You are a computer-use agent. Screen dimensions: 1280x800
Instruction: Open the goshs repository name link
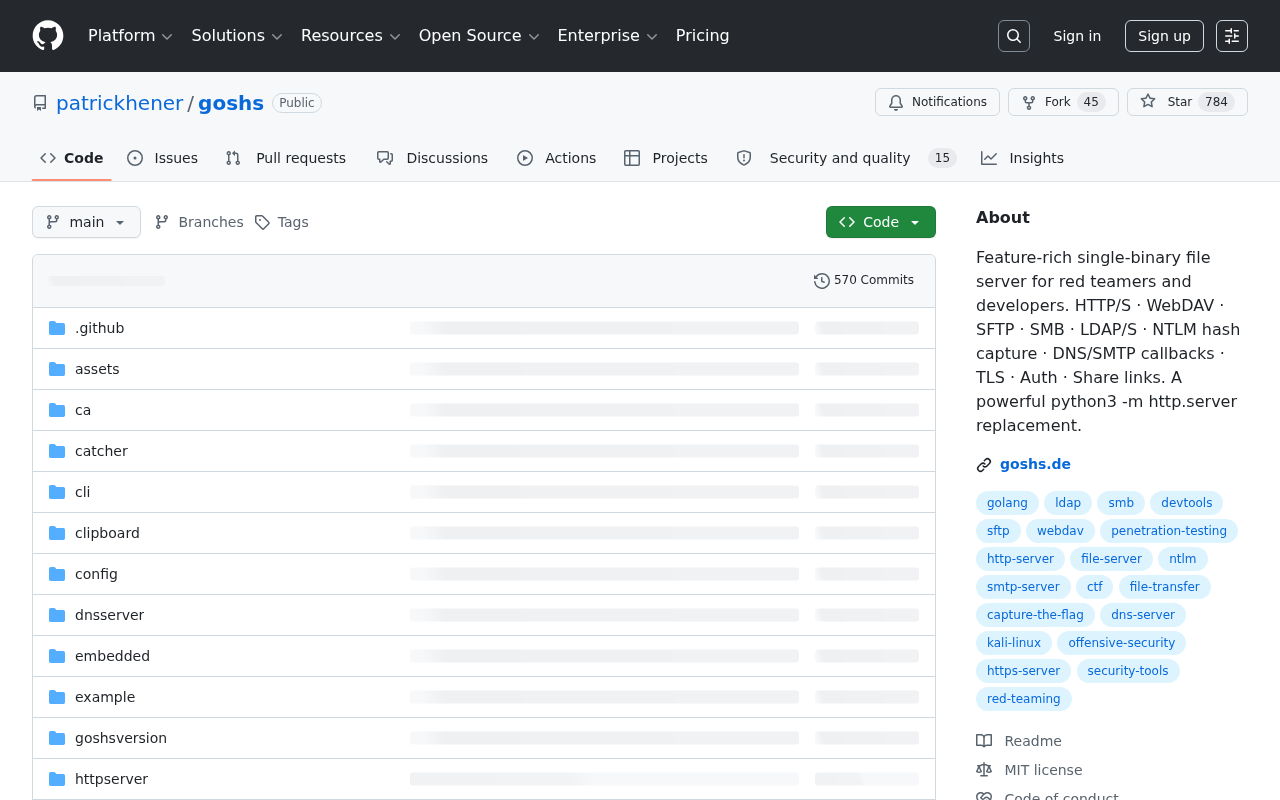pyautogui.click(x=231, y=103)
